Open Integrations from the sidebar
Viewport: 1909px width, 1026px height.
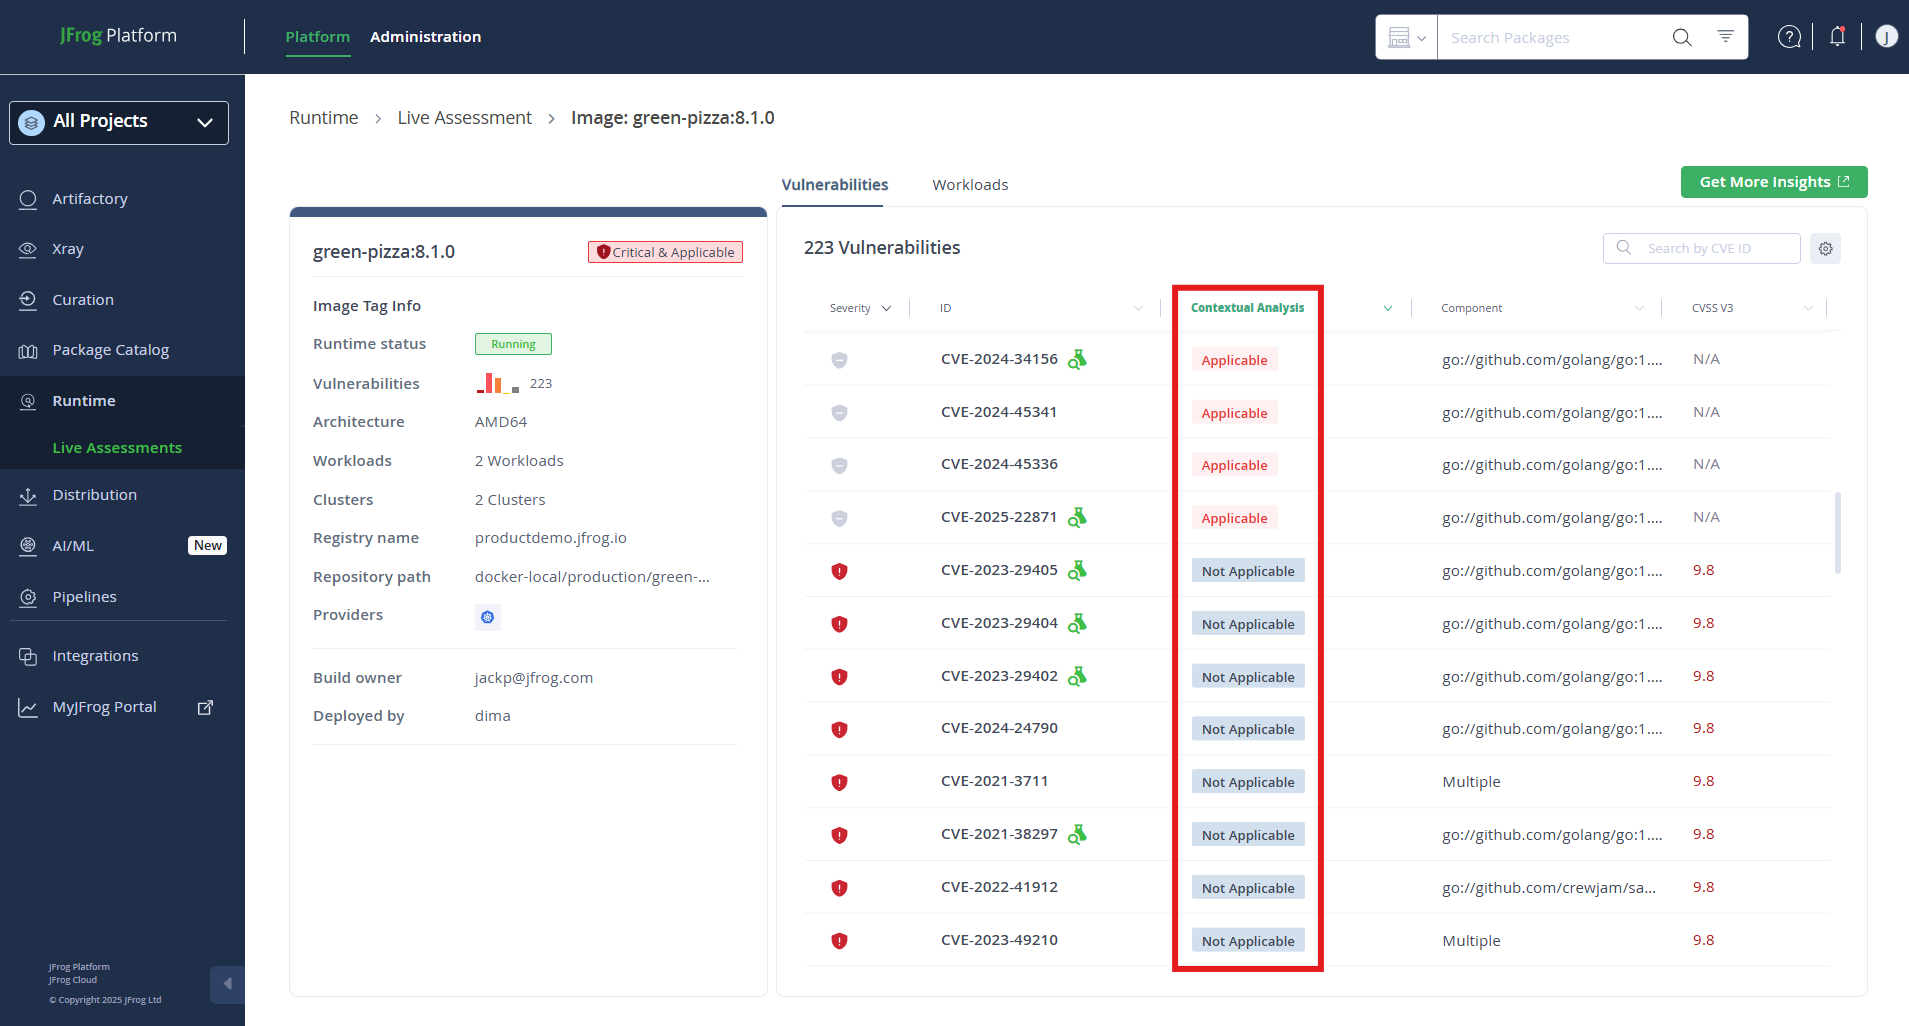[x=95, y=655]
